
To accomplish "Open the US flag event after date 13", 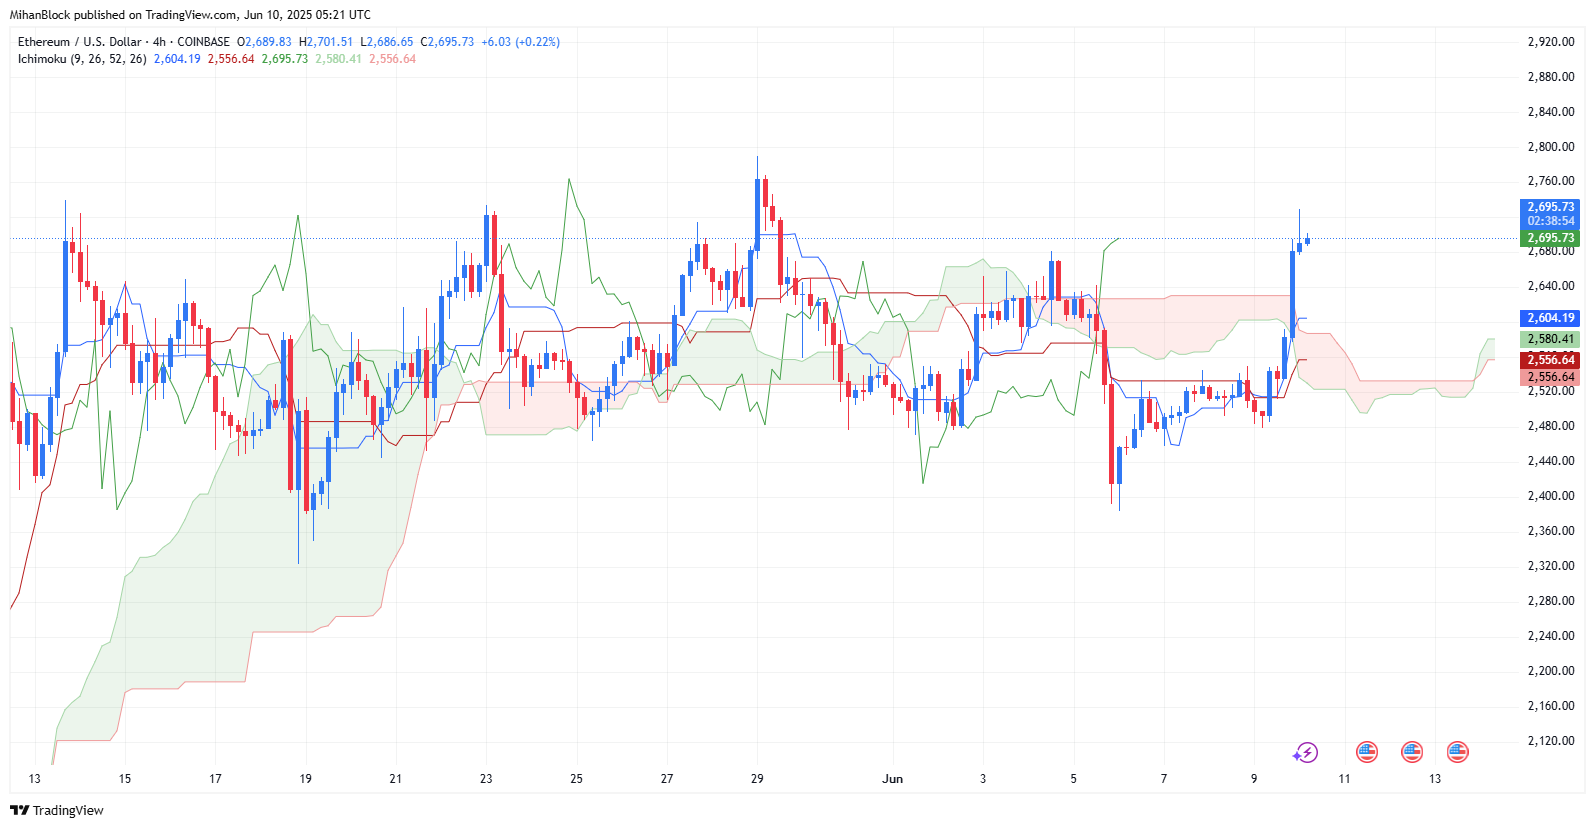I will point(1457,752).
